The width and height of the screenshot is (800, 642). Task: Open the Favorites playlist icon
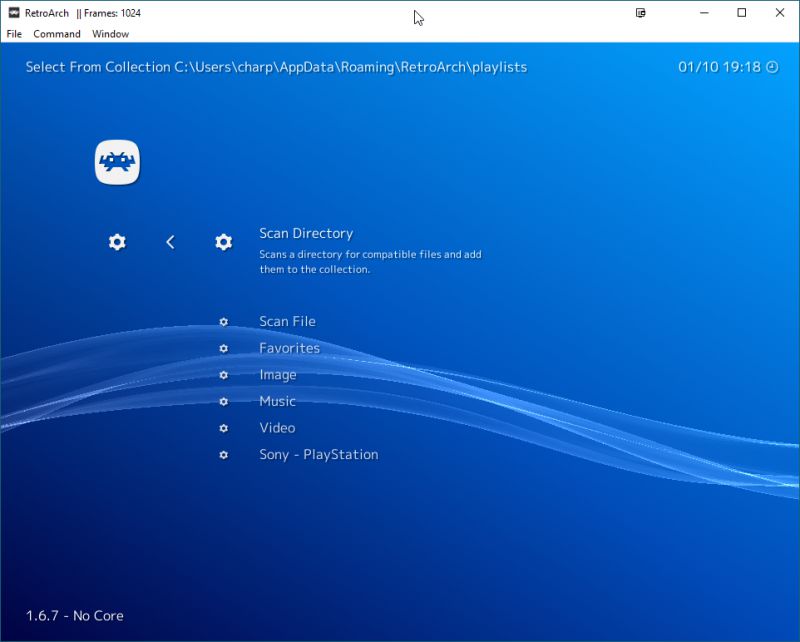pyautogui.click(x=222, y=348)
